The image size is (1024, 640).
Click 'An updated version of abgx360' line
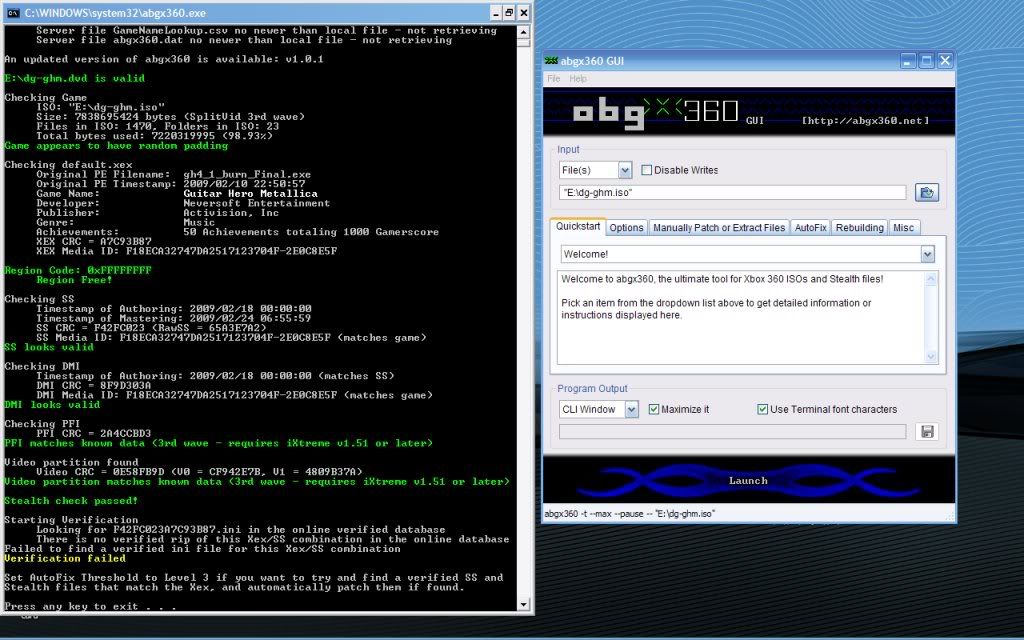[164, 59]
